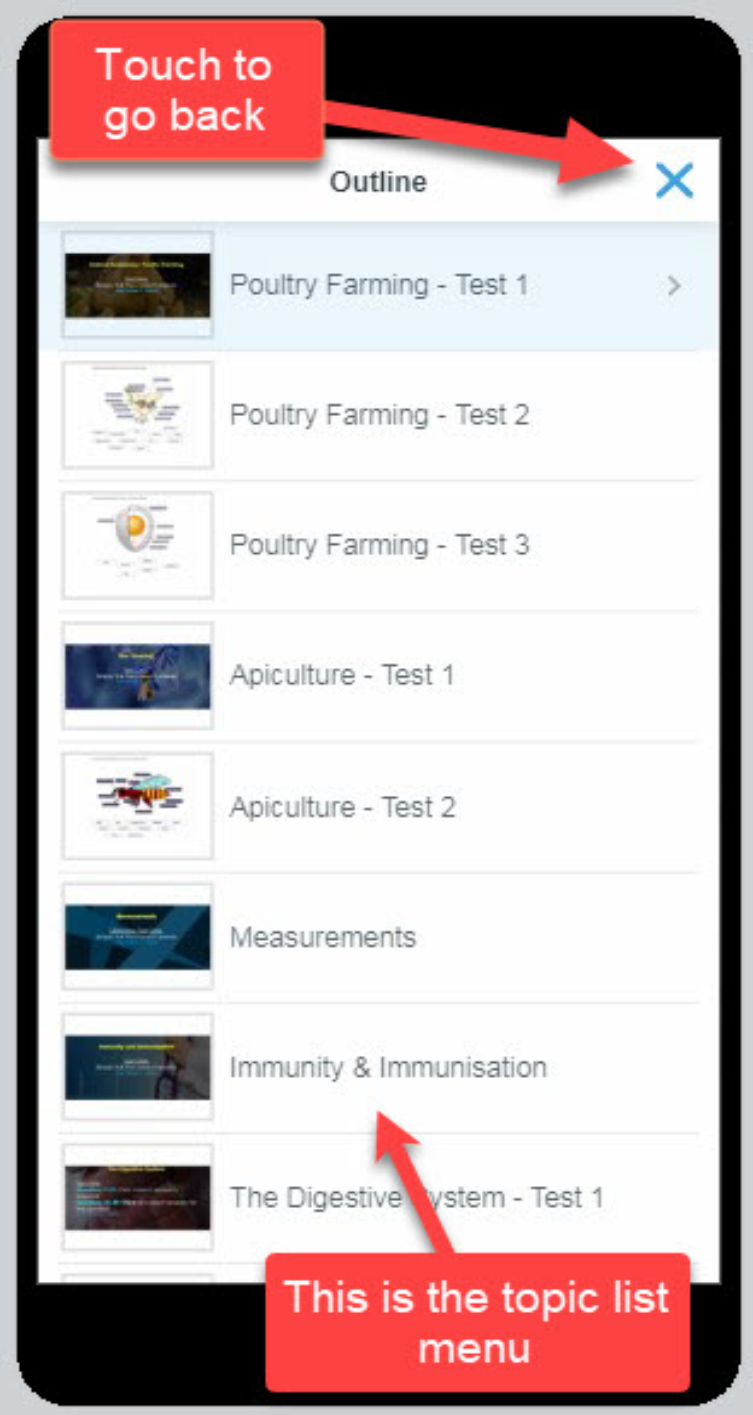Image resolution: width=753 pixels, height=1415 pixels.
Task: Close the Outline menu with the X
Action: [674, 181]
